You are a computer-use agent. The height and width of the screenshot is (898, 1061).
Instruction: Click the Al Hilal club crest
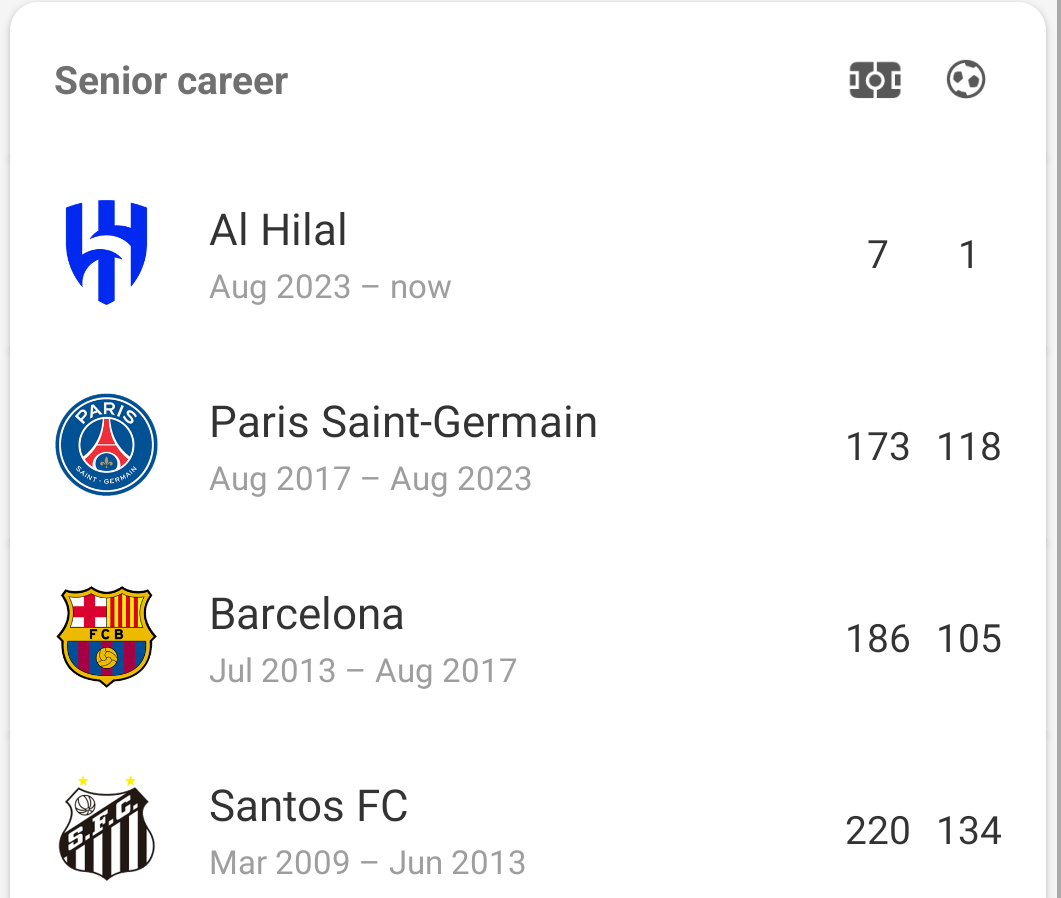[x=106, y=252]
